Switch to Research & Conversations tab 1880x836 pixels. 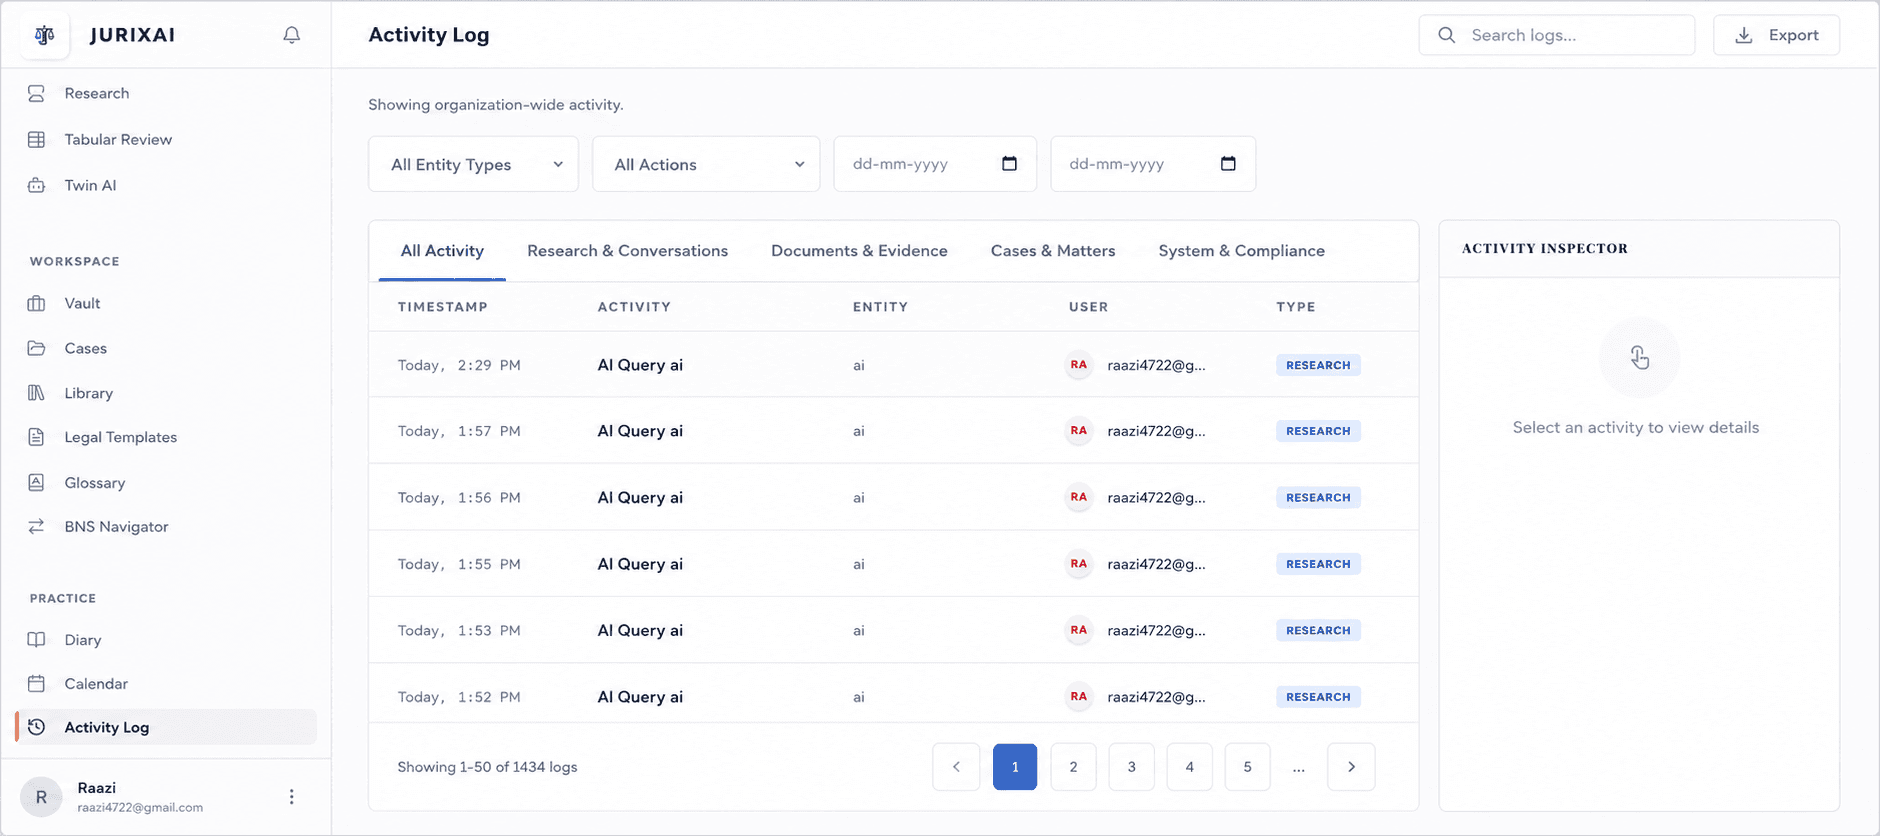[627, 251]
